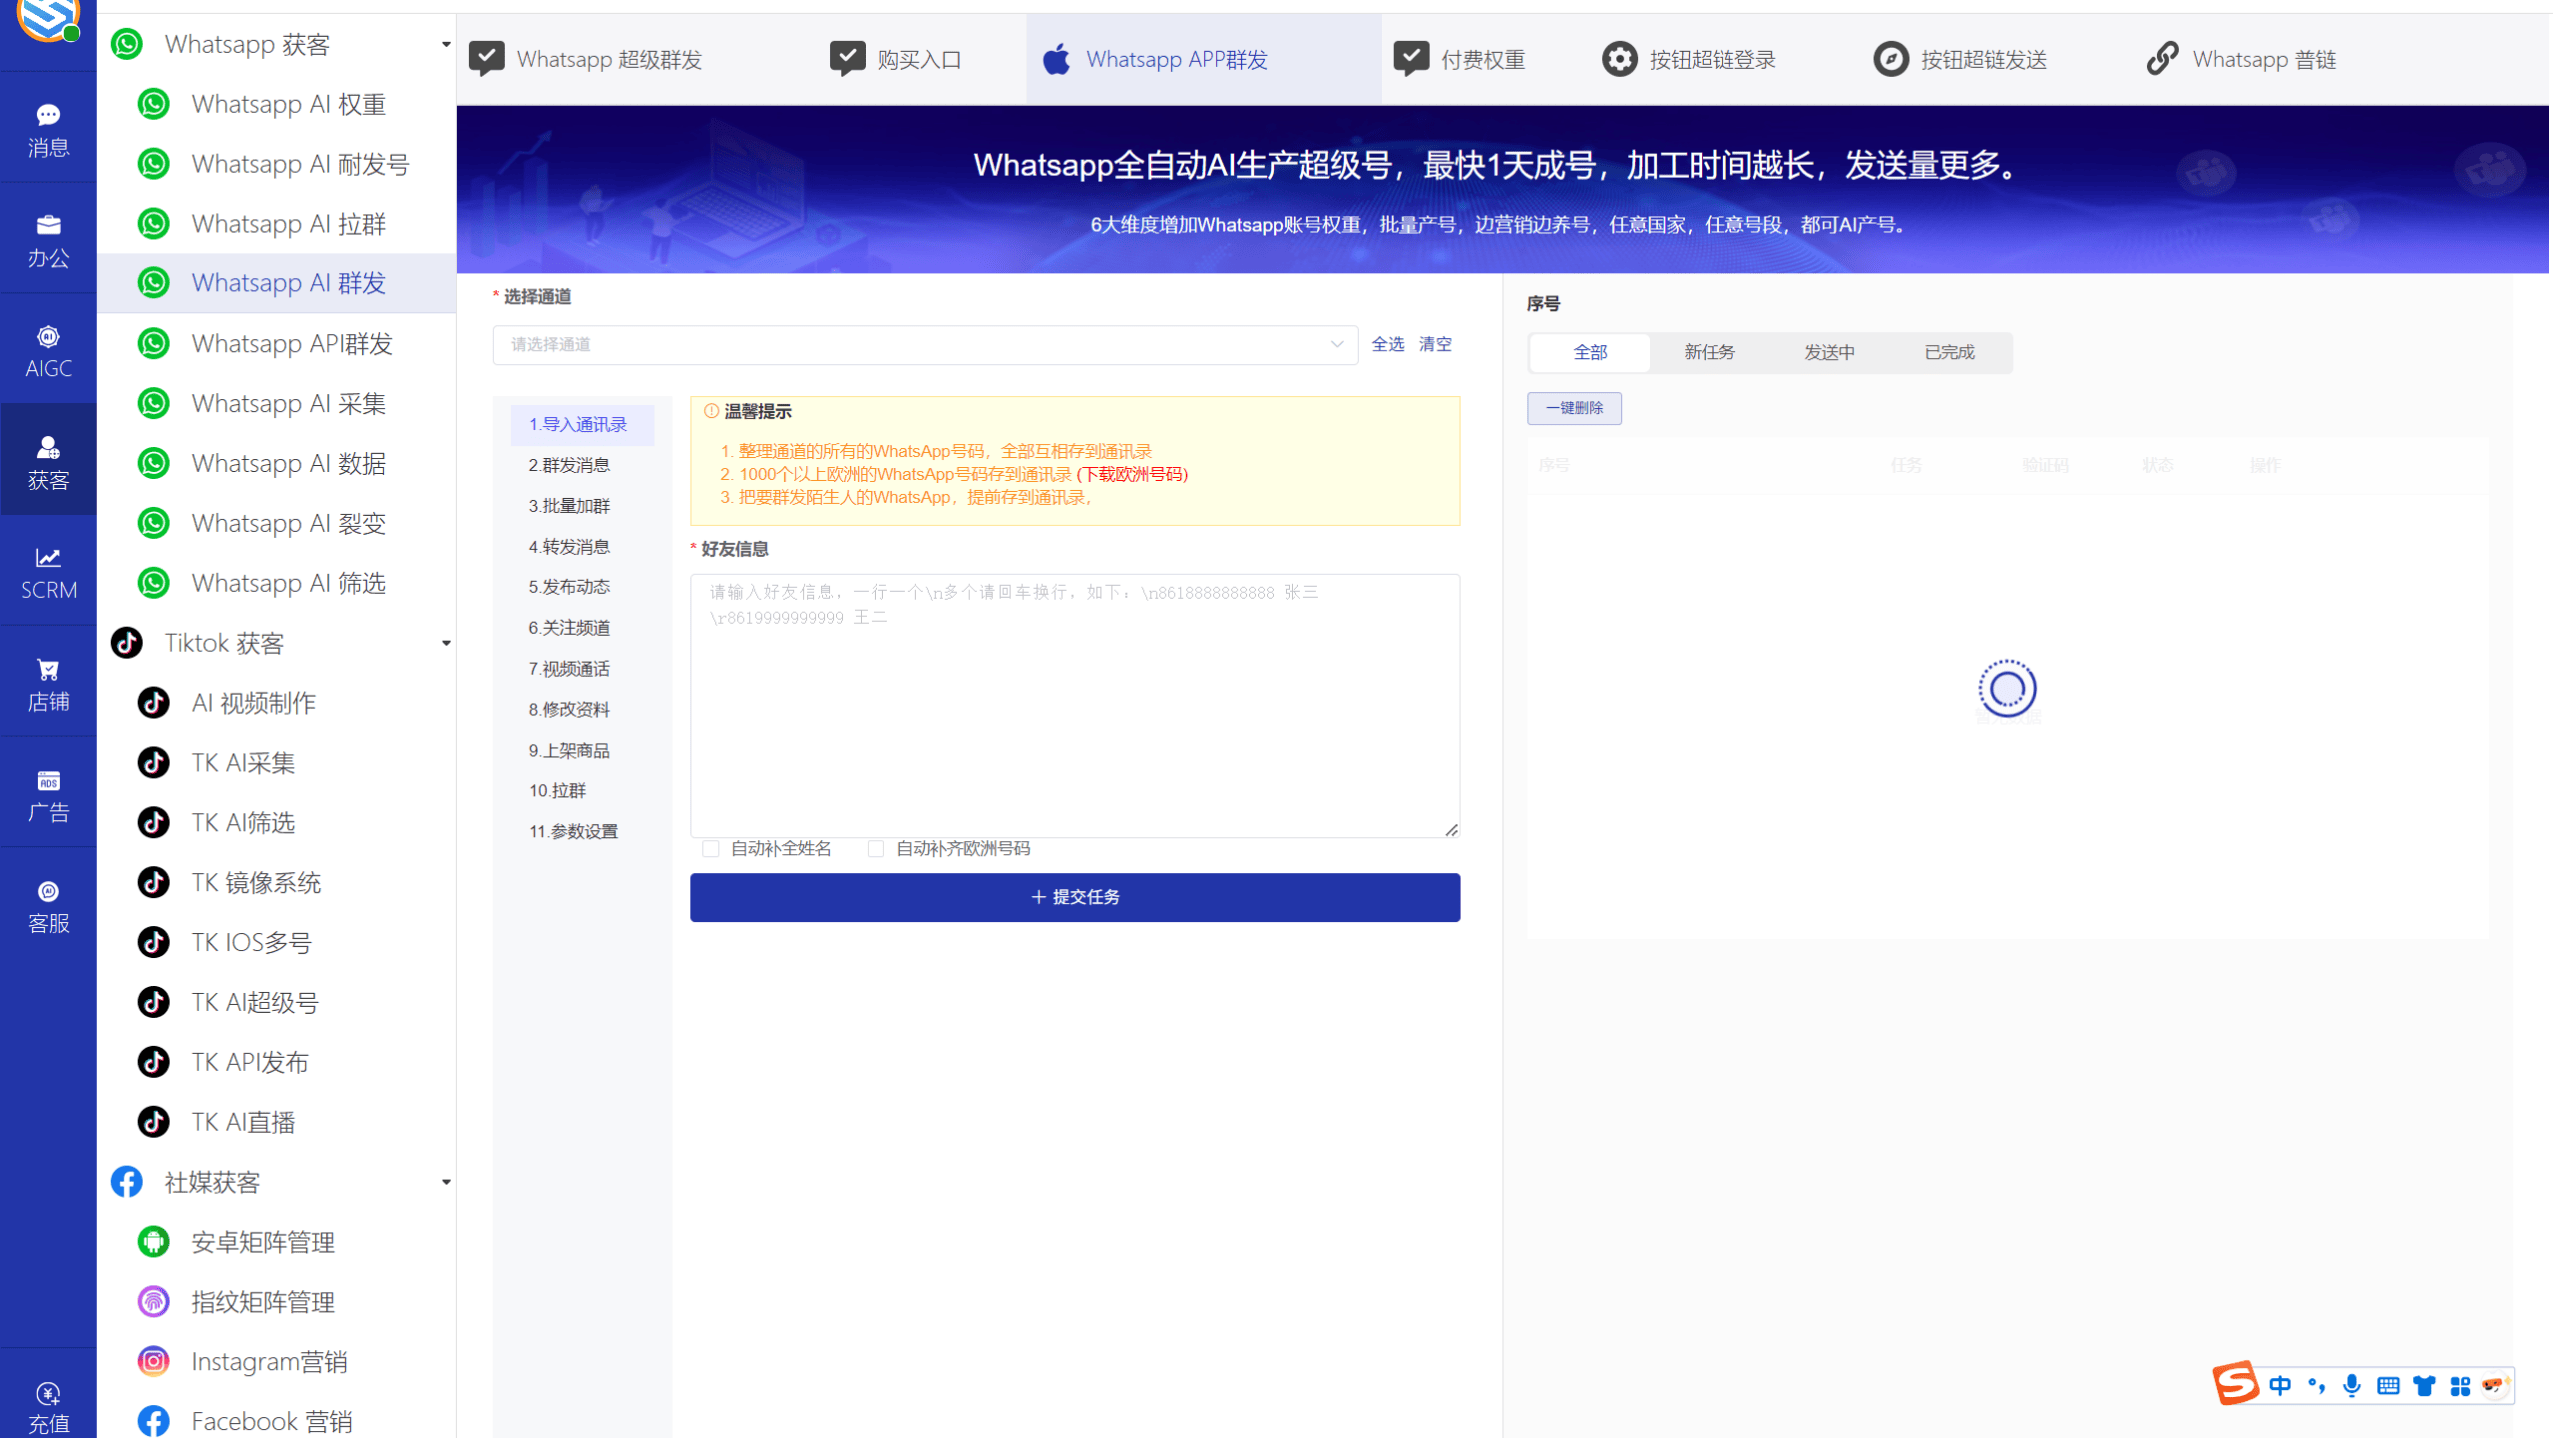Select the 已完成 tab in task panel
The width and height of the screenshot is (2553, 1438).
point(1948,352)
